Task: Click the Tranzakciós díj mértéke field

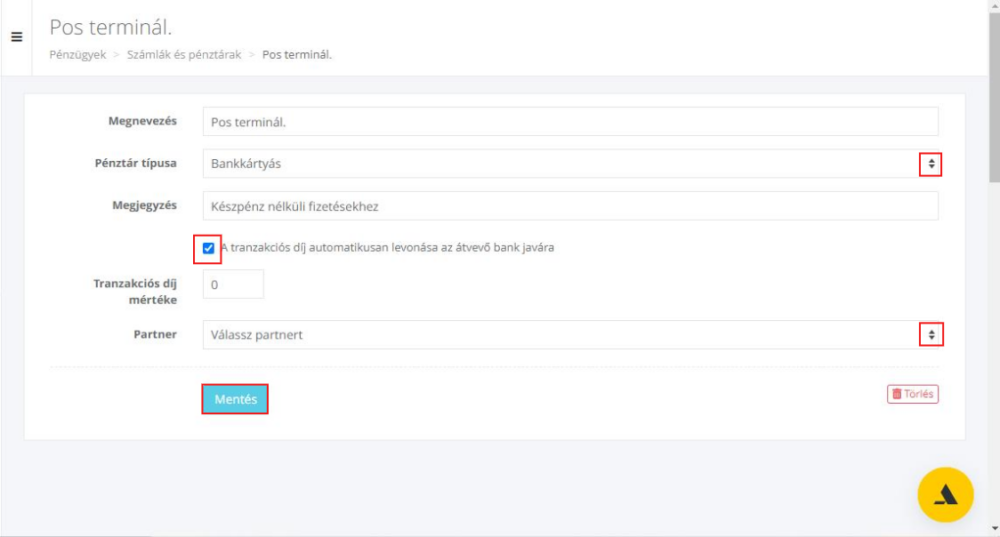Action: coord(233,284)
